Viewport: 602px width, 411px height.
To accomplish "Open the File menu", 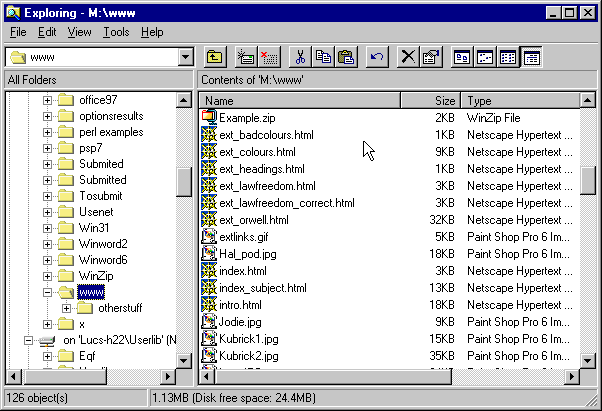I will [18, 32].
